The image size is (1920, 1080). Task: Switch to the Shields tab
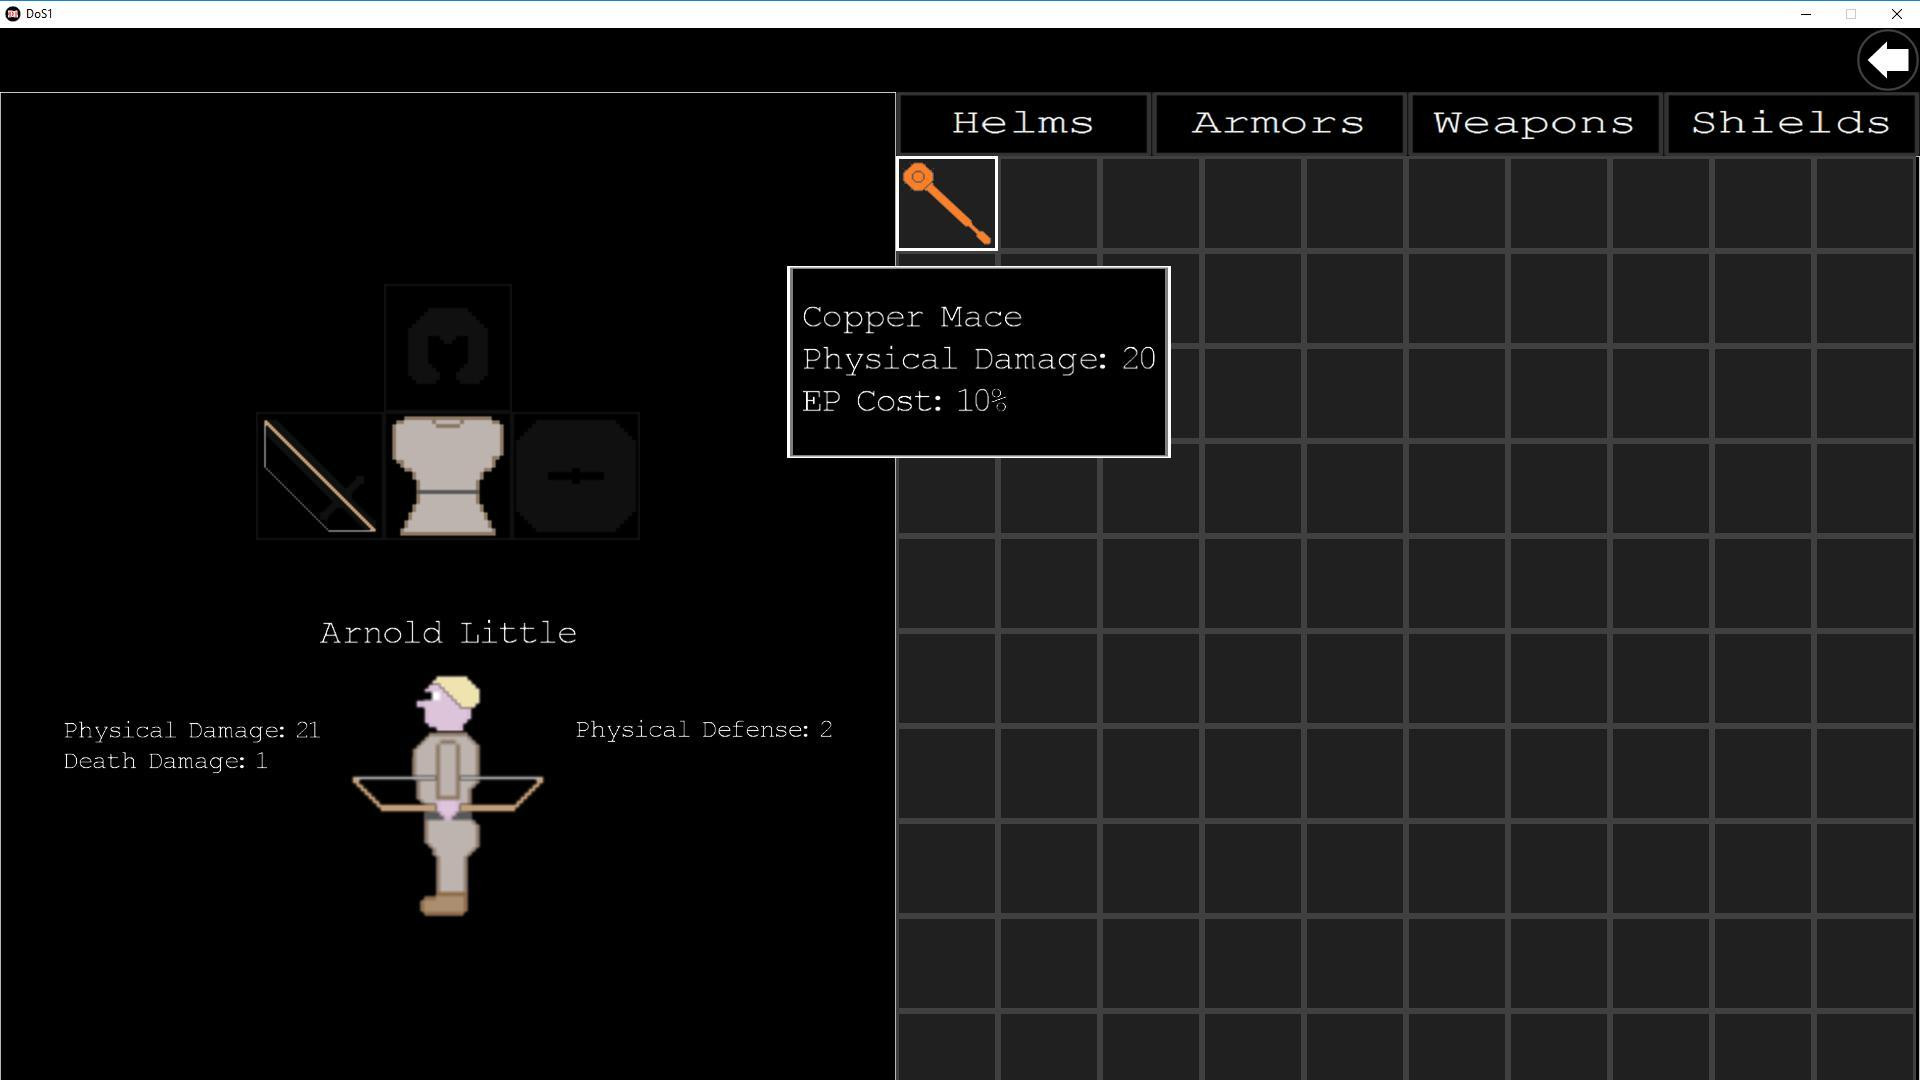click(x=1791, y=124)
